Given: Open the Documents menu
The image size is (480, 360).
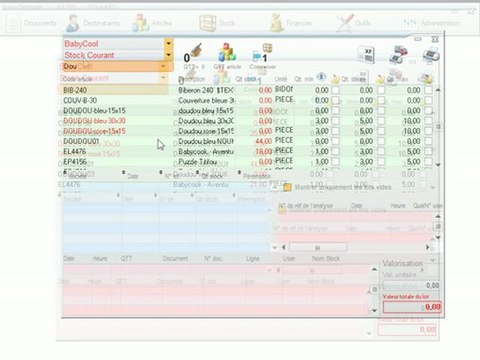Looking at the screenshot, I should [x=32, y=23].
